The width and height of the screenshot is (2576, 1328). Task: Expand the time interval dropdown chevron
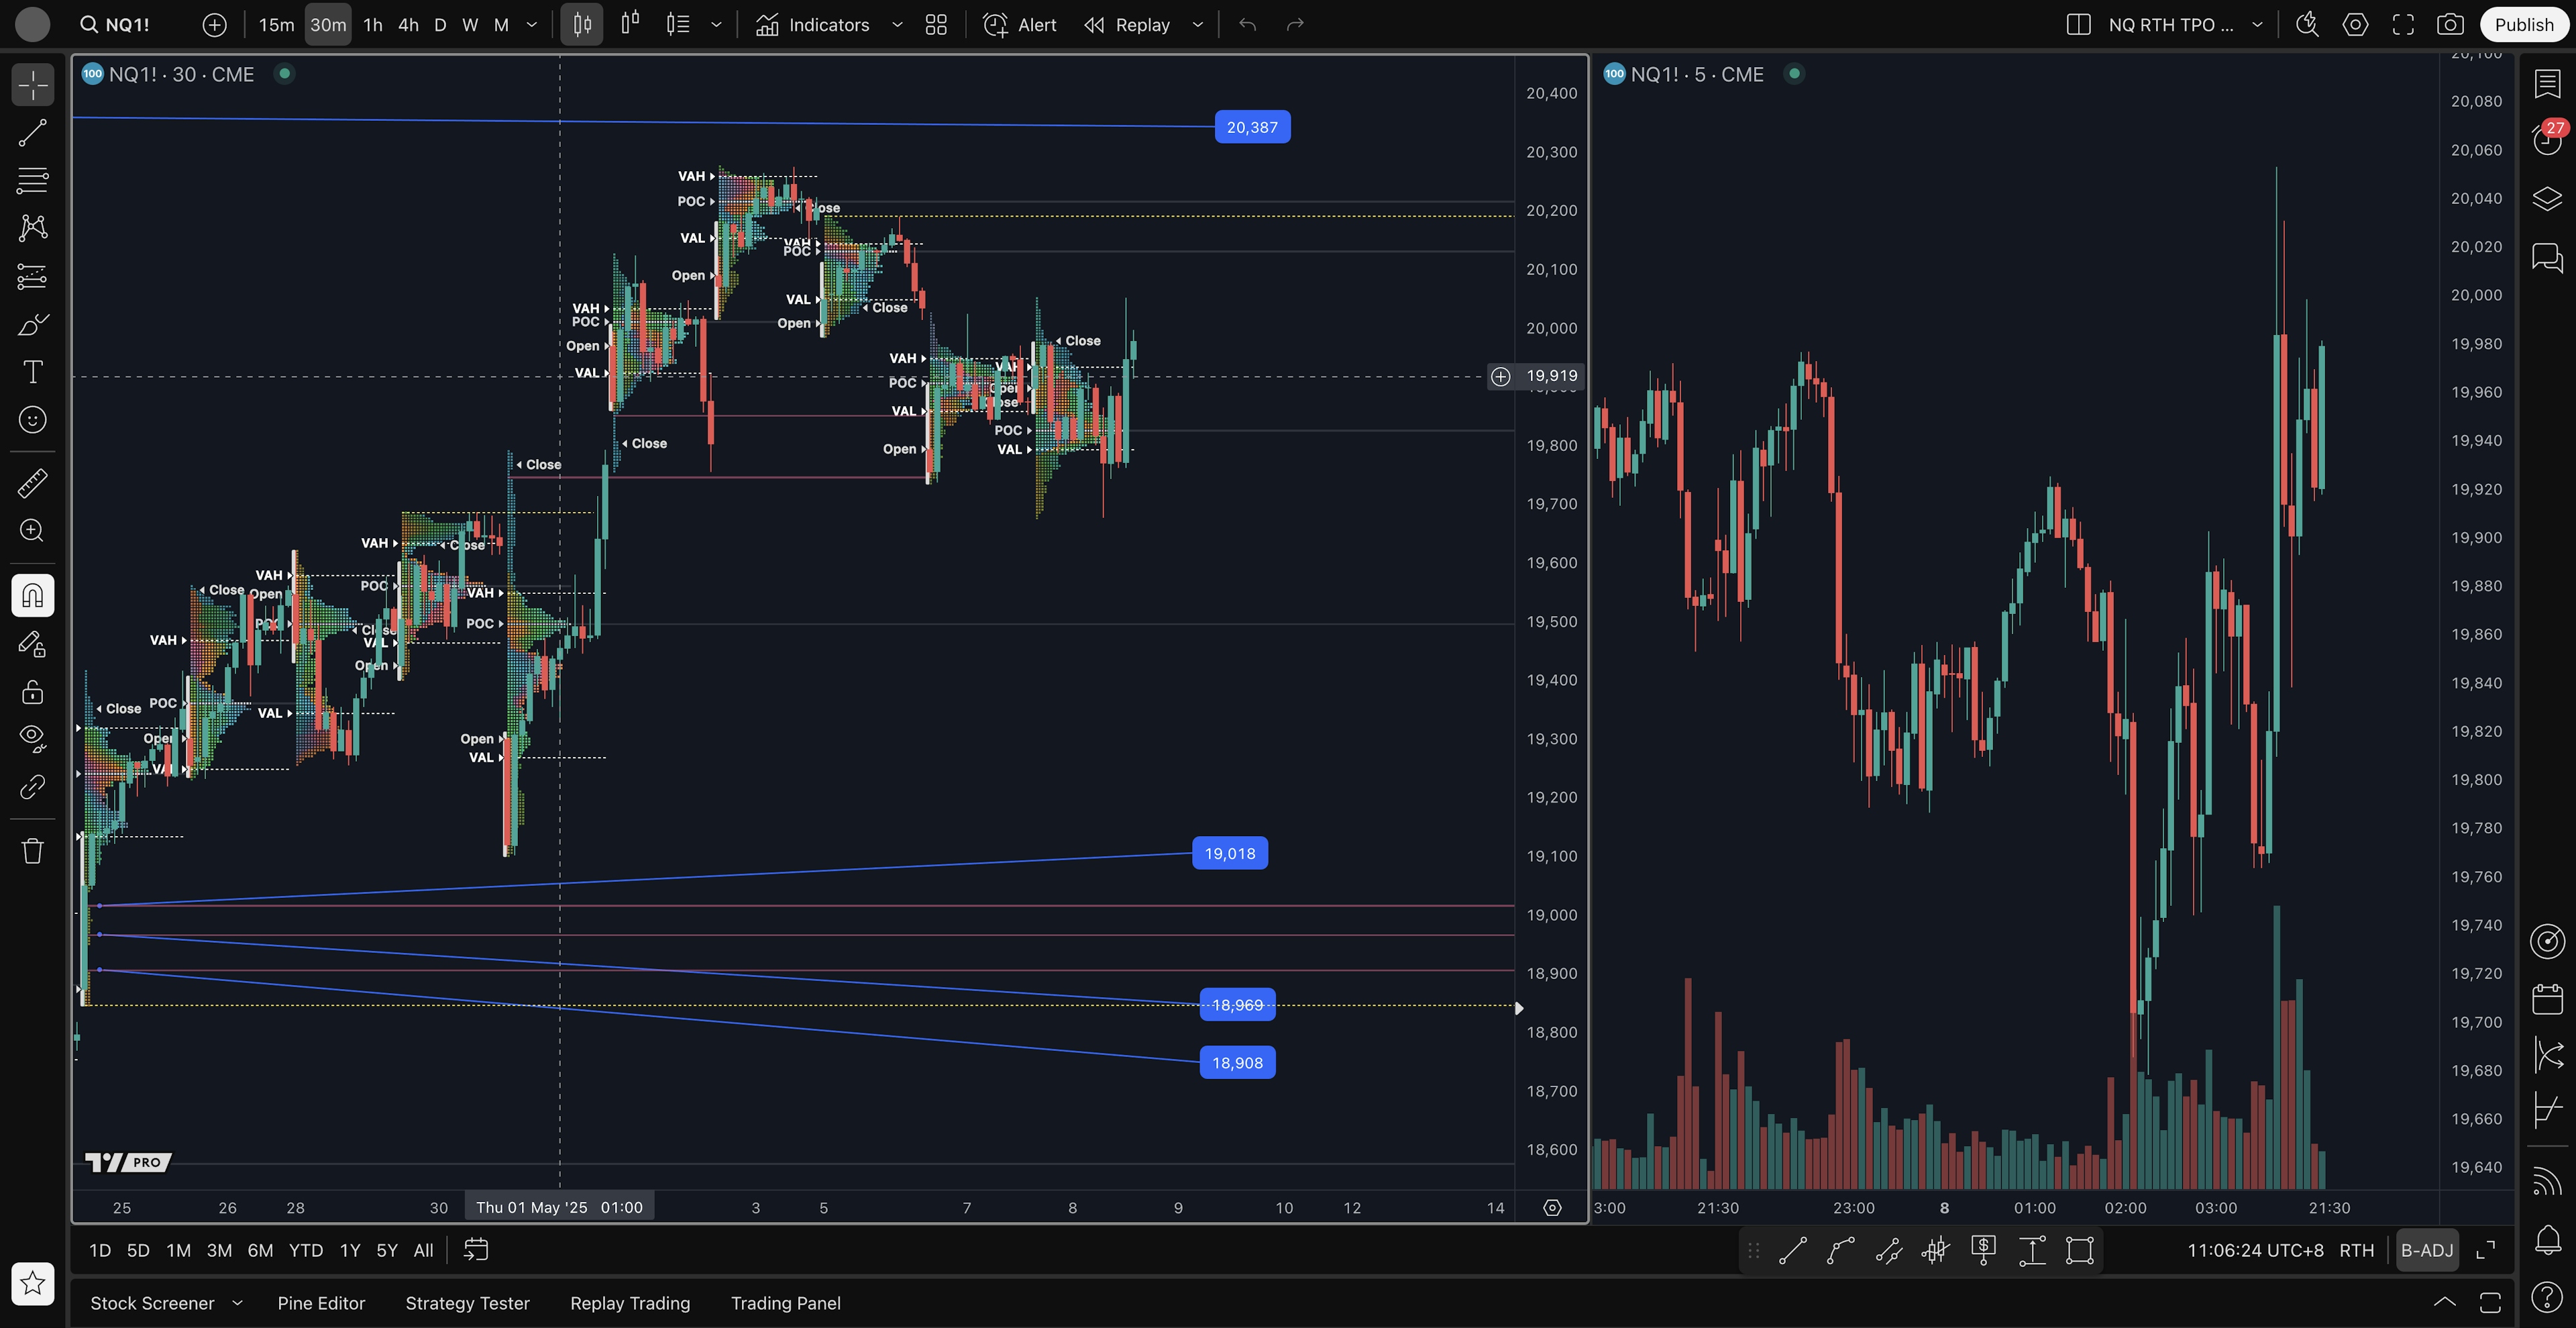(x=532, y=25)
